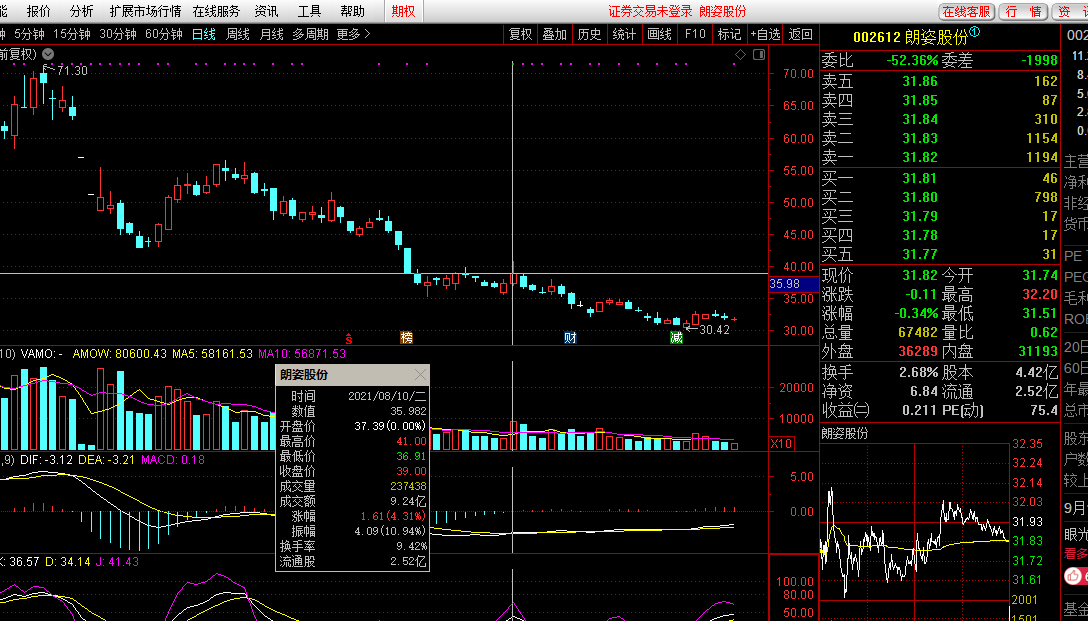Open the 前复权 adjustment dropdown arrow

point(48,54)
